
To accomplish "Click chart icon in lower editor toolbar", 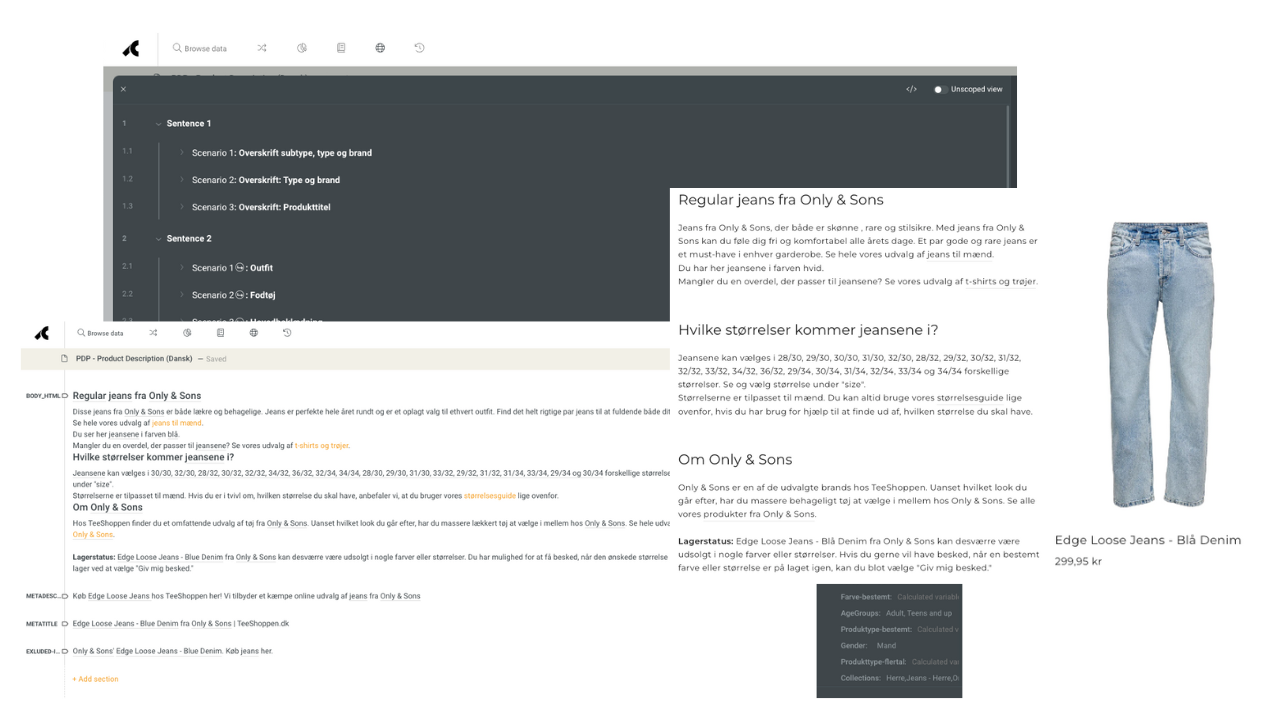I will click(x=187, y=333).
